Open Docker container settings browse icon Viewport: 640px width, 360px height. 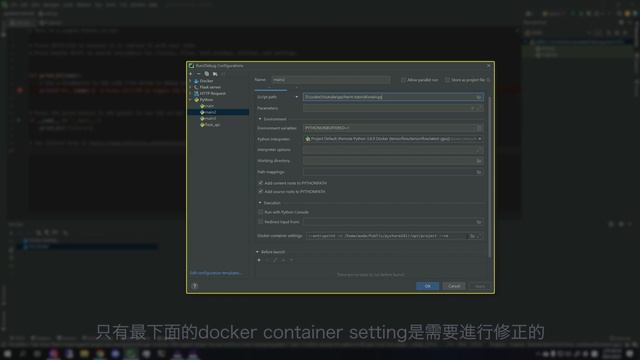pyautogui.click(x=472, y=236)
